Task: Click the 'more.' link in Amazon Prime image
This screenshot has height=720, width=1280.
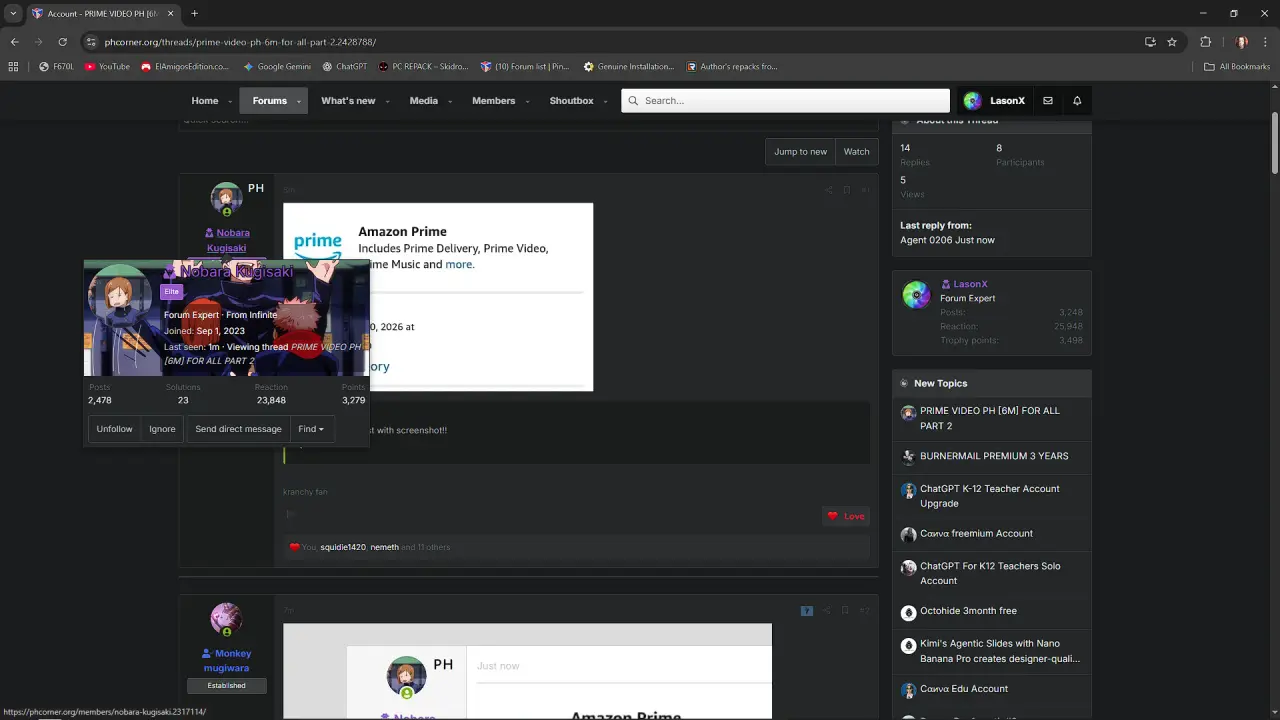Action: click(x=459, y=265)
